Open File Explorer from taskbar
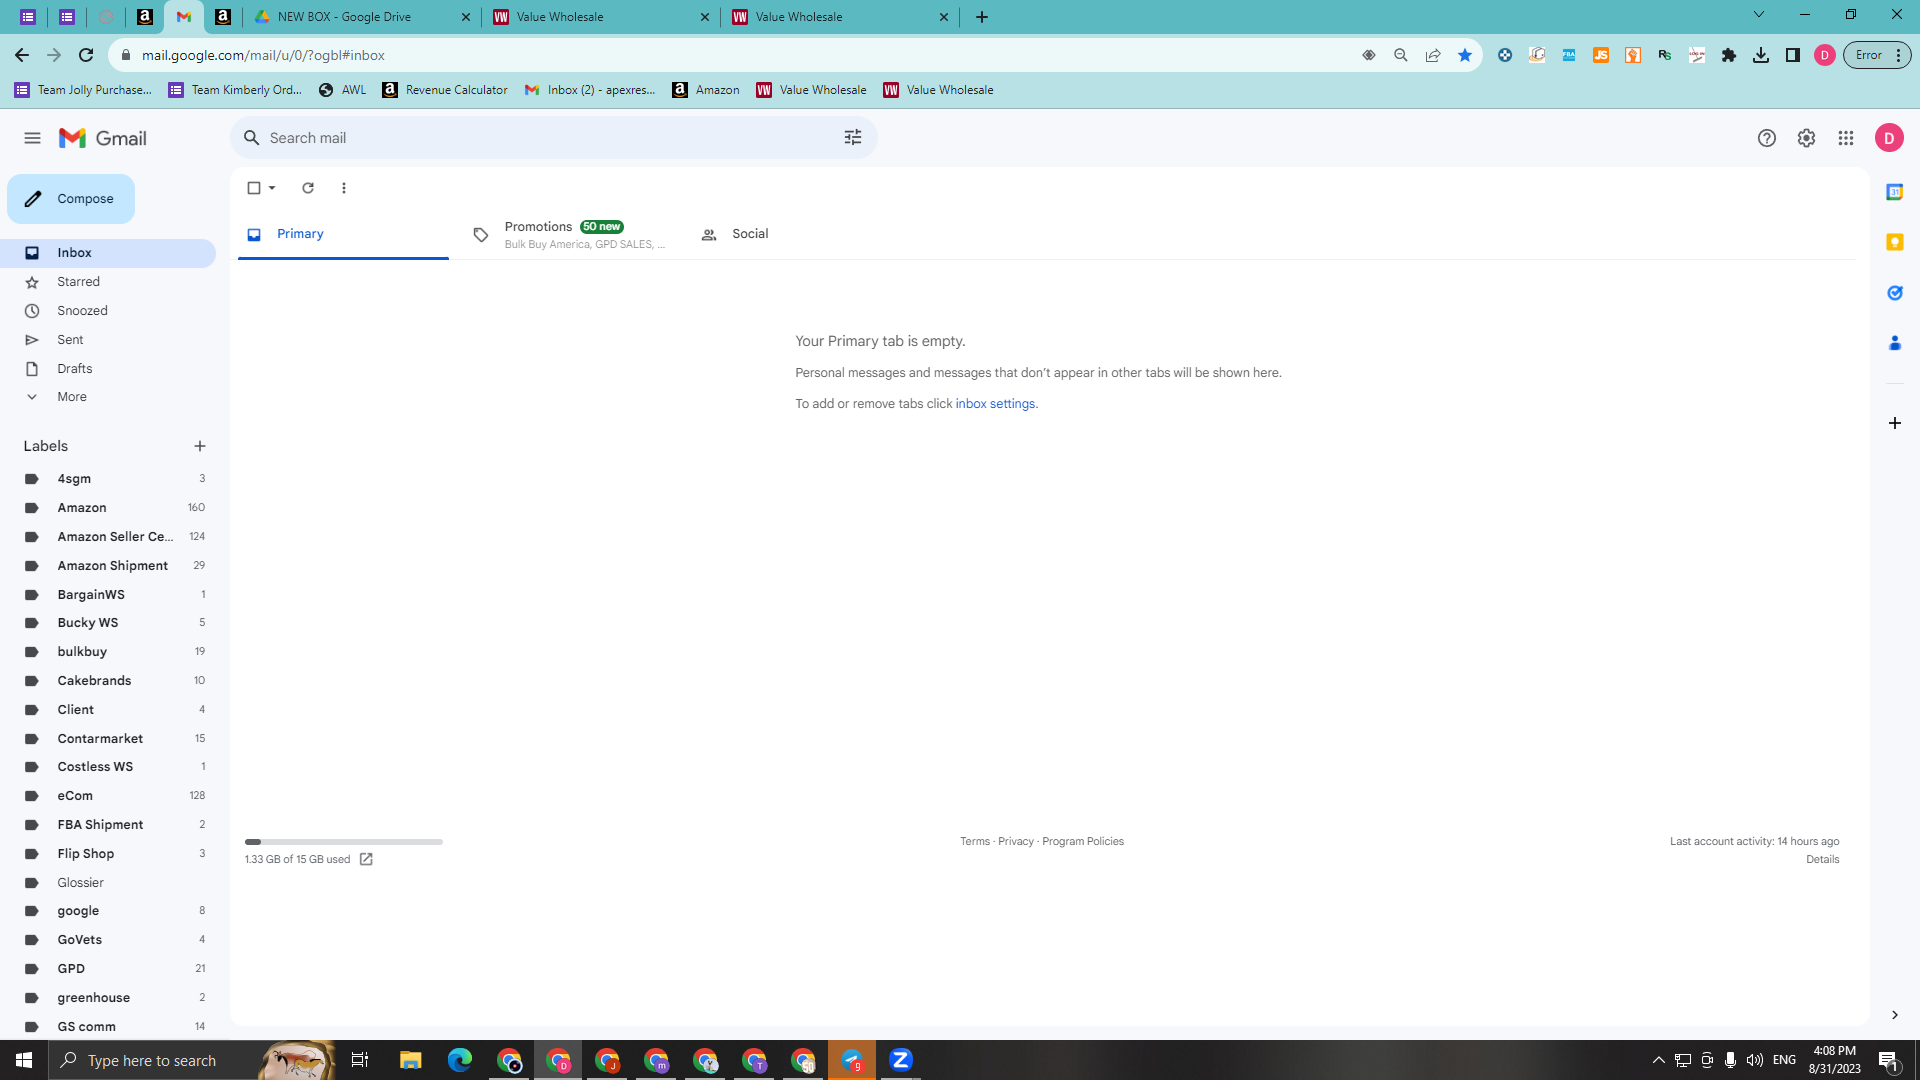 click(x=411, y=1060)
